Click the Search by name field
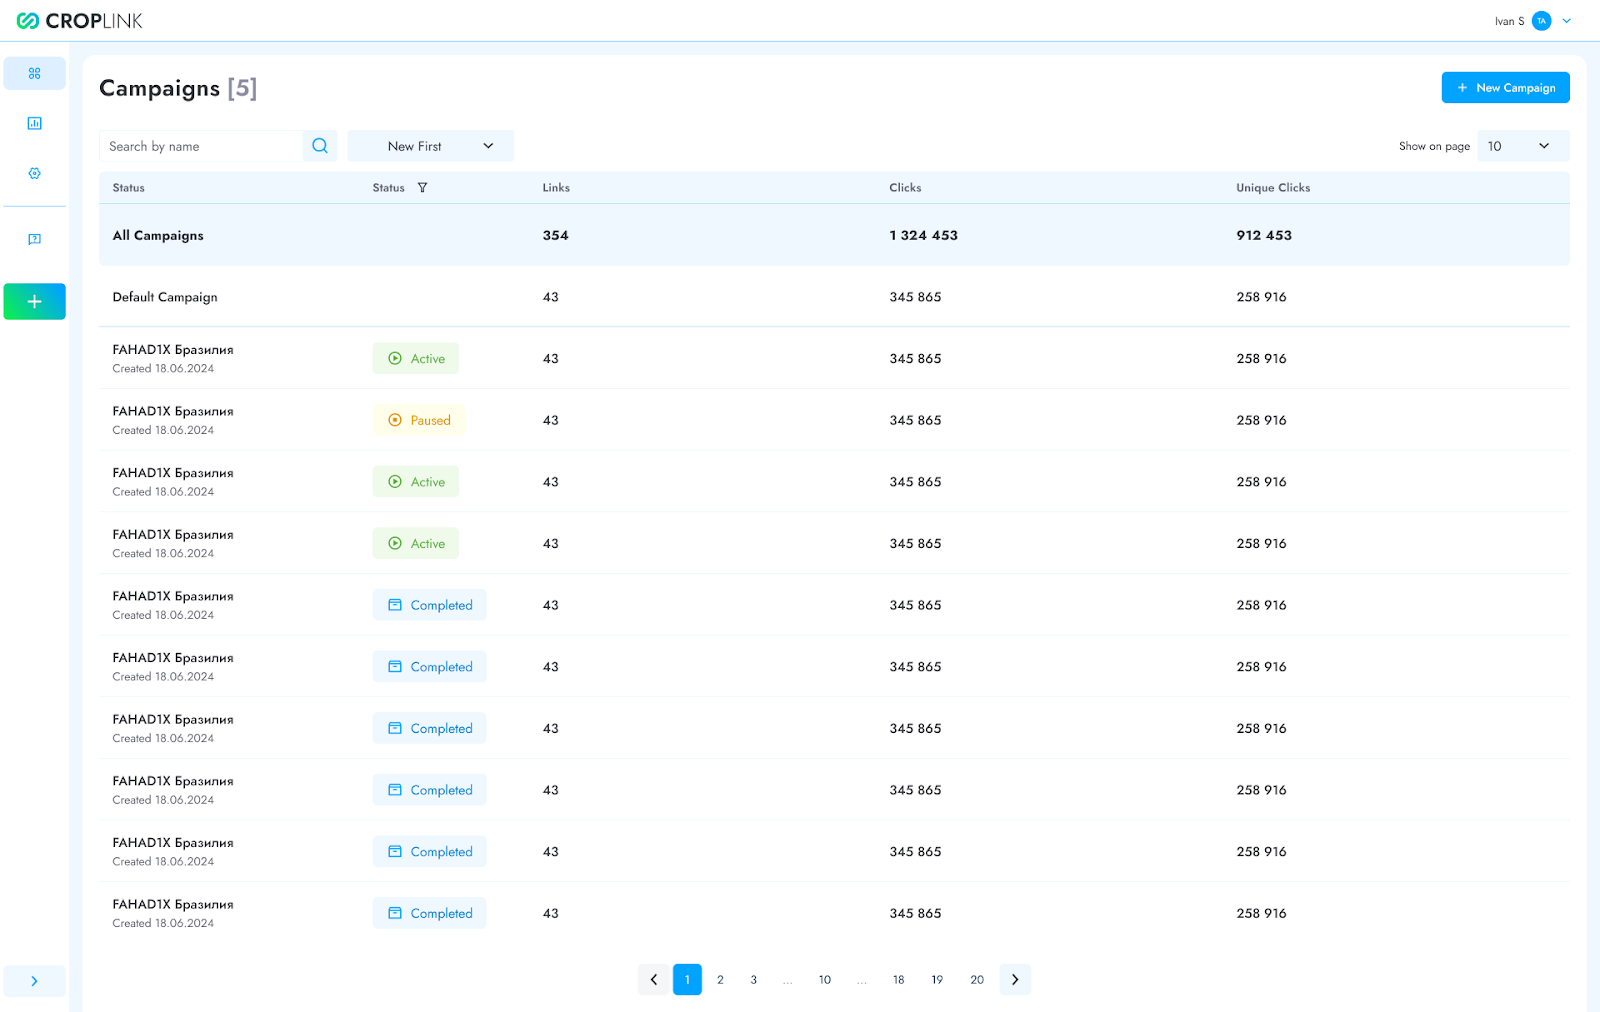This screenshot has height=1012, width=1600. (200, 146)
